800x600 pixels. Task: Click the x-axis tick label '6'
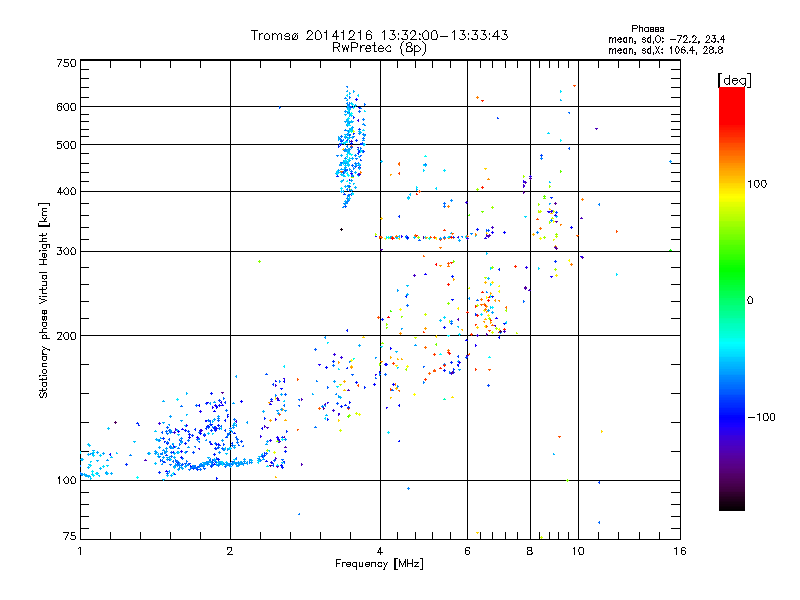pos(467,551)
